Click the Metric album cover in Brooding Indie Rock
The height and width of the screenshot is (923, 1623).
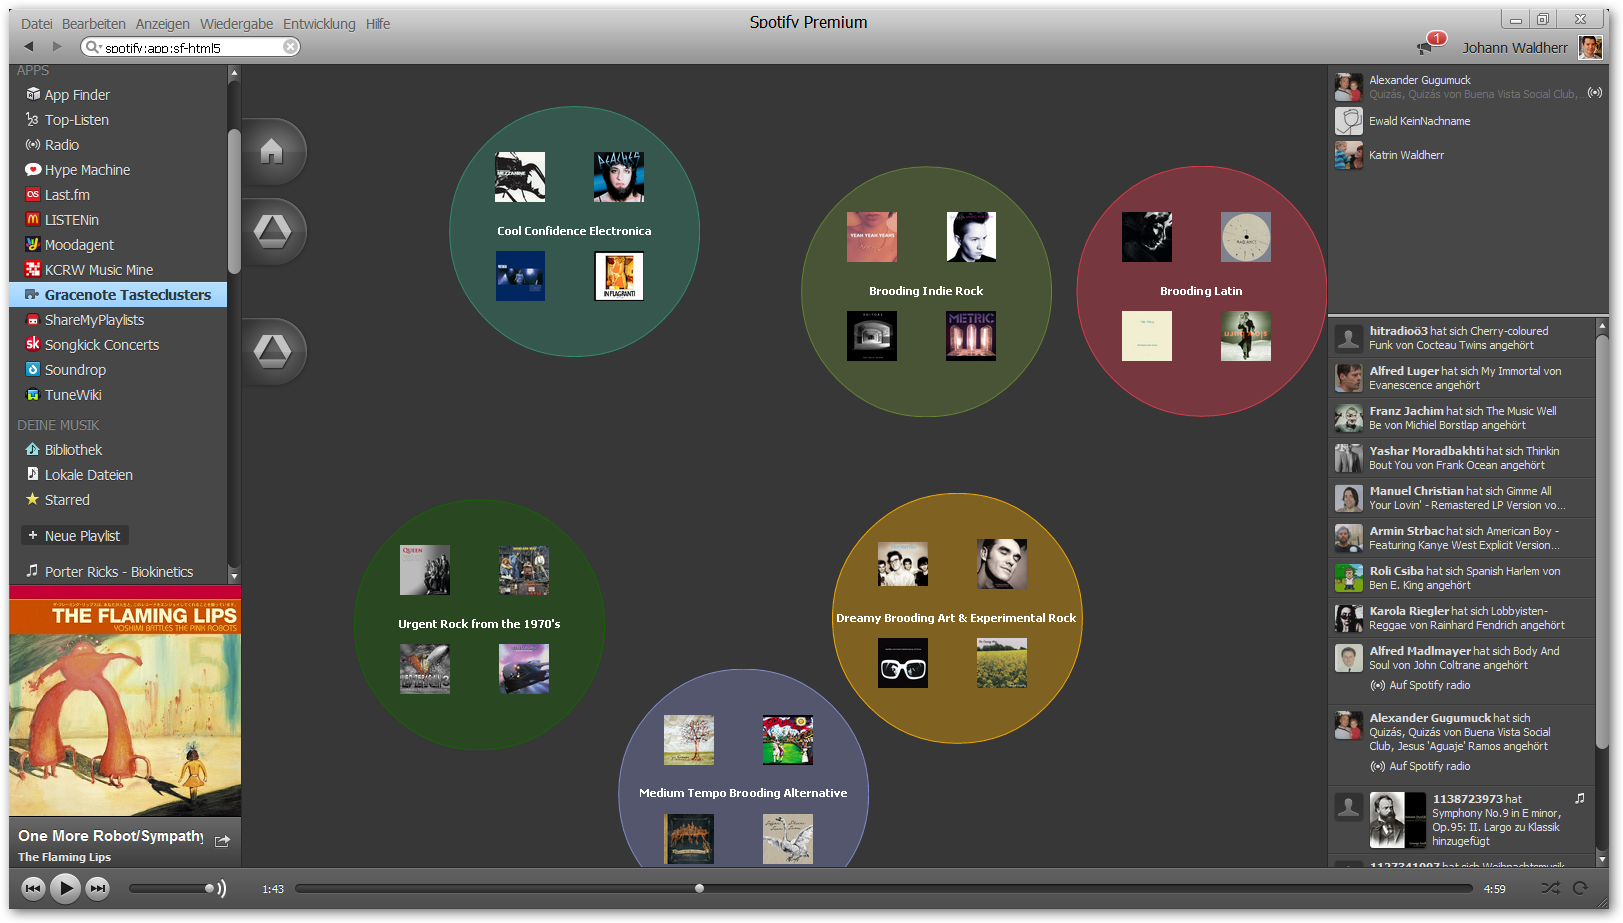[x=971, y=336]
